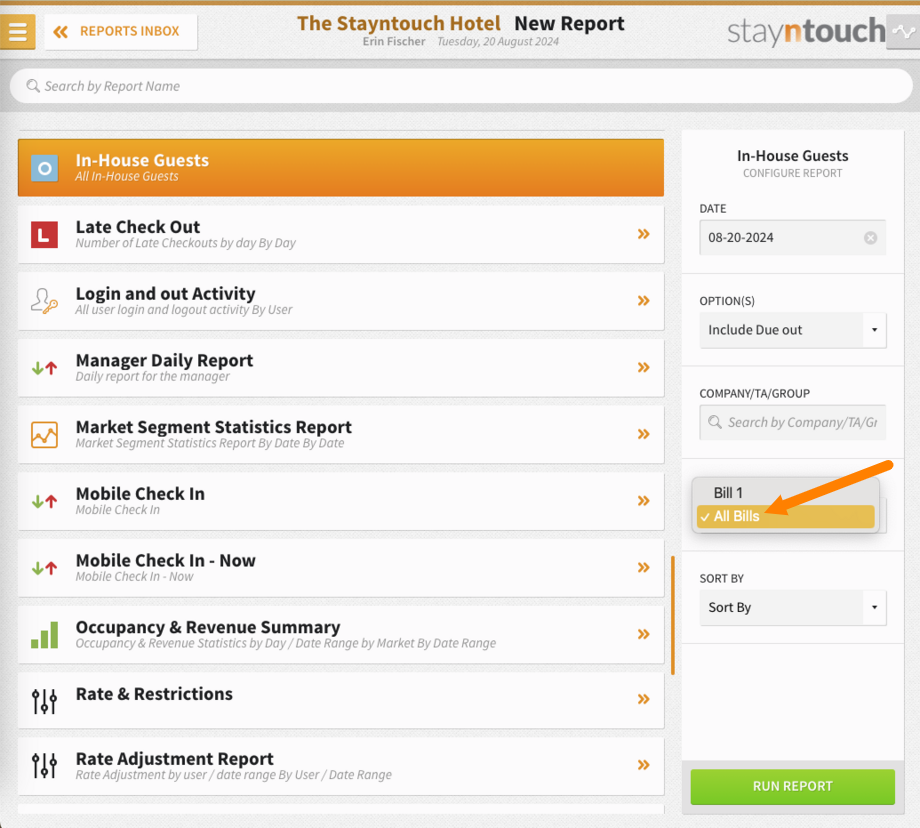This screenshot has height=828, width=920.
Task: Click the search magnifier icon in report search
Action: pyautogui.click(x=33, y=86)
